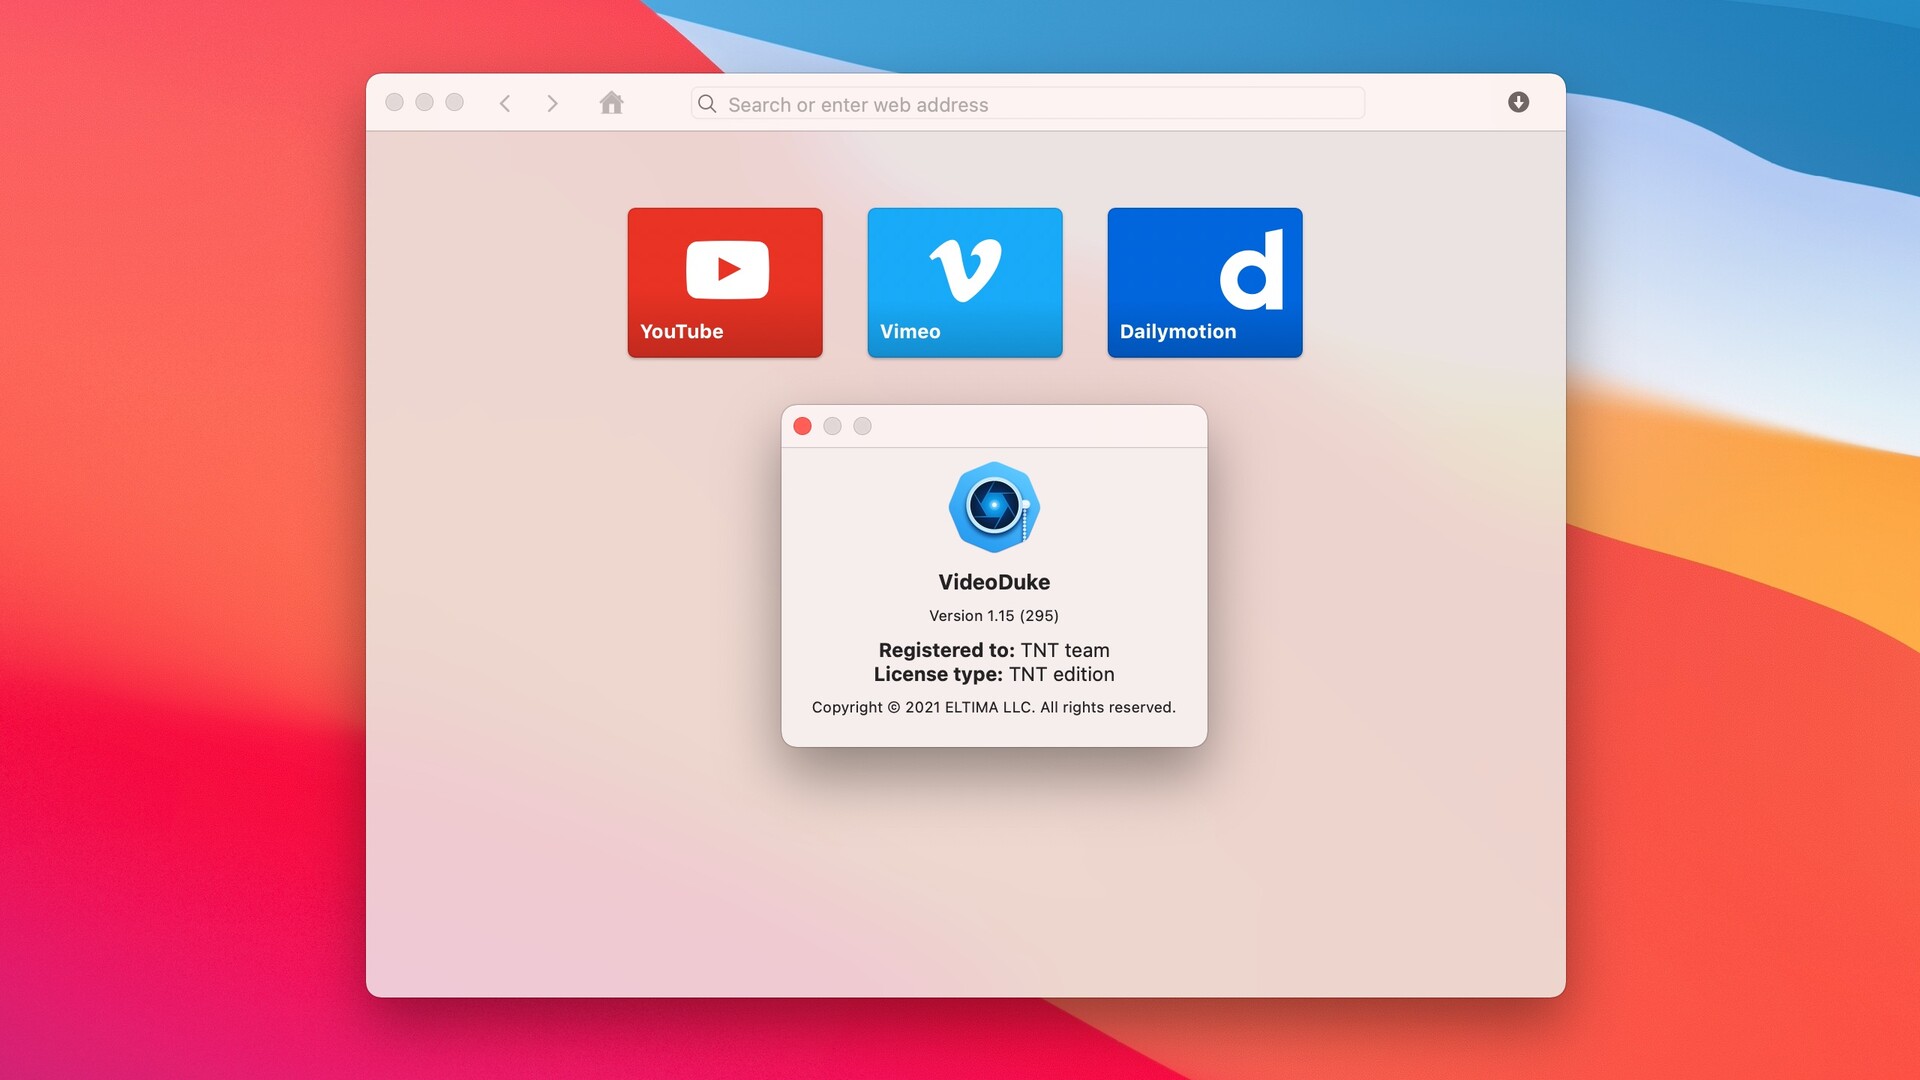Click the search magnifier icon
This screenshot has width=1920, height=1080.
[x=707, y=104]
